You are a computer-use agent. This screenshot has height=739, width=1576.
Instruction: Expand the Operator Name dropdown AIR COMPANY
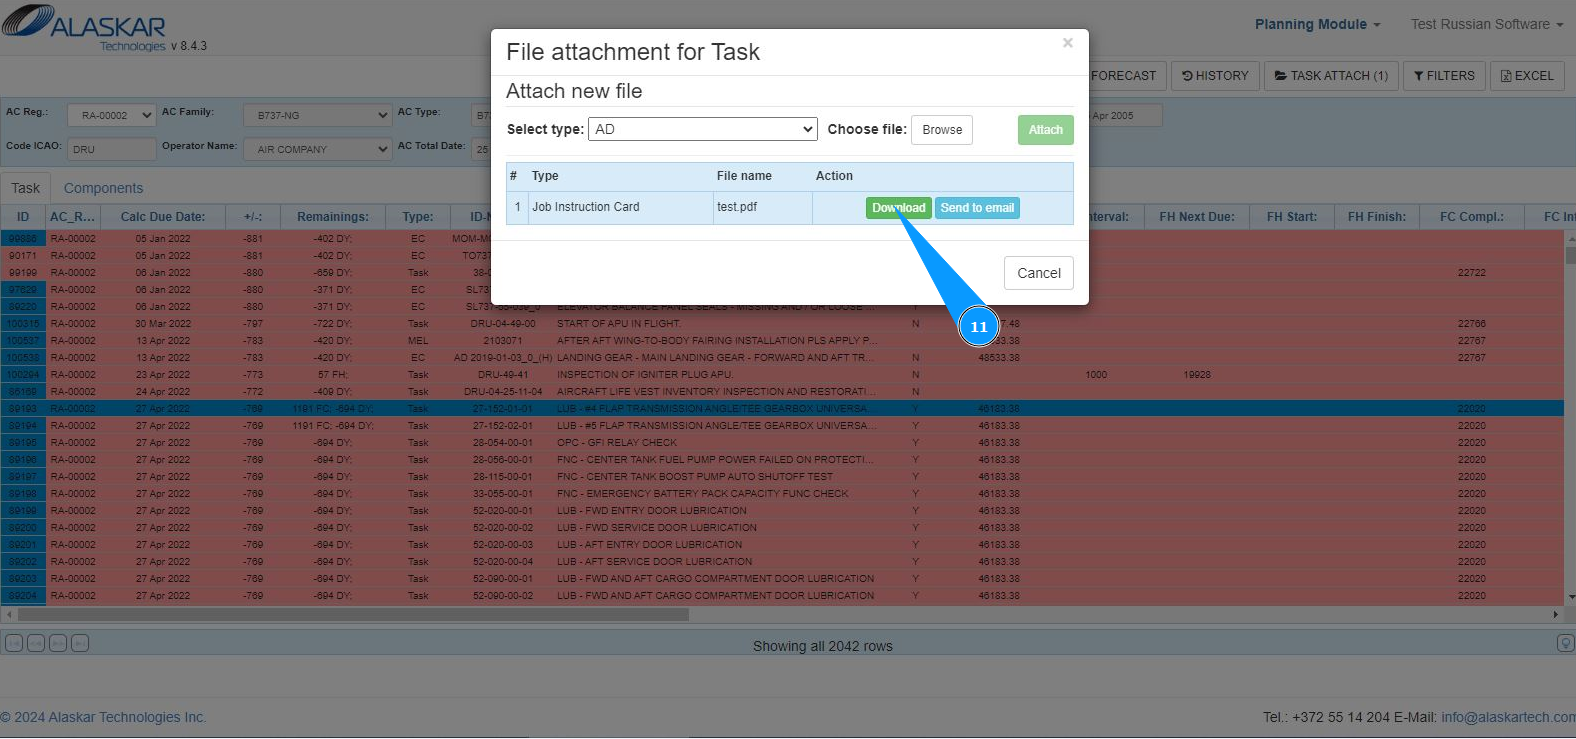[x=317, y=149]
